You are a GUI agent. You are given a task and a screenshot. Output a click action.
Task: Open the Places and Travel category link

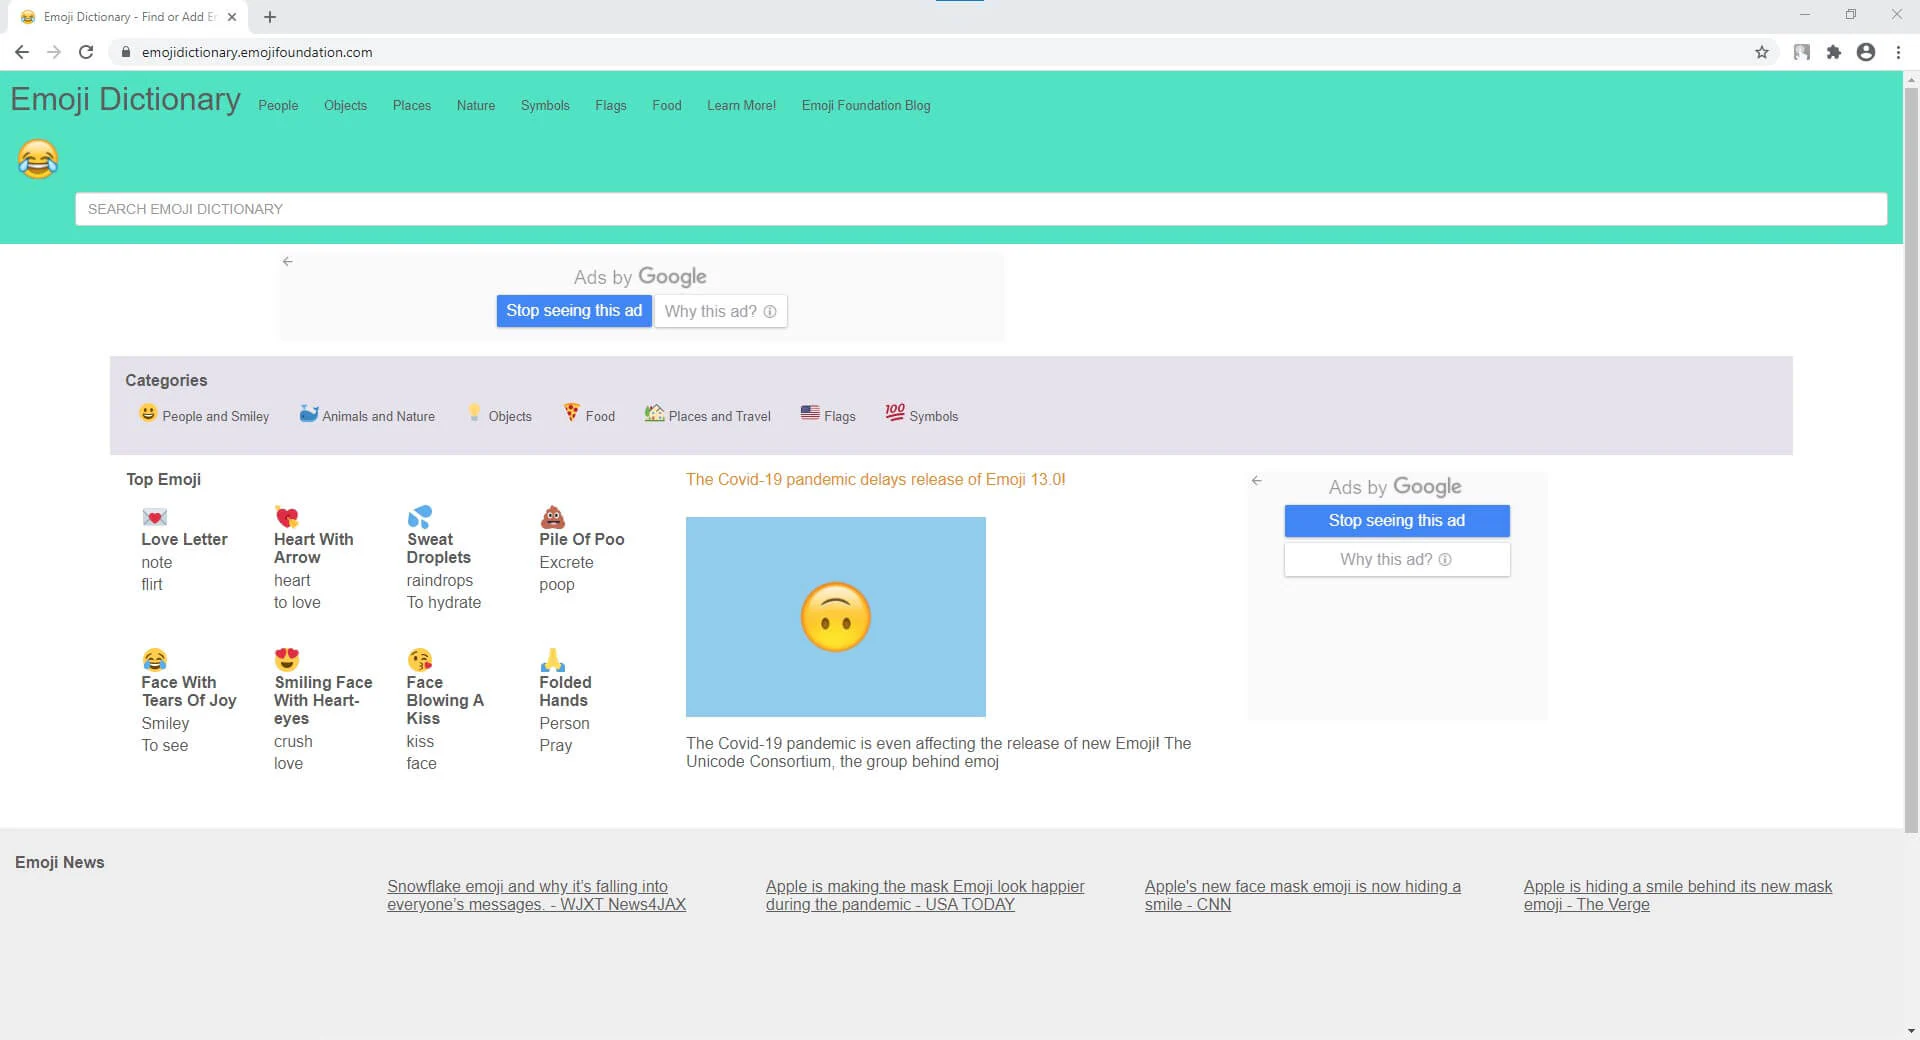pyautogui.click(x=720, y=416)
